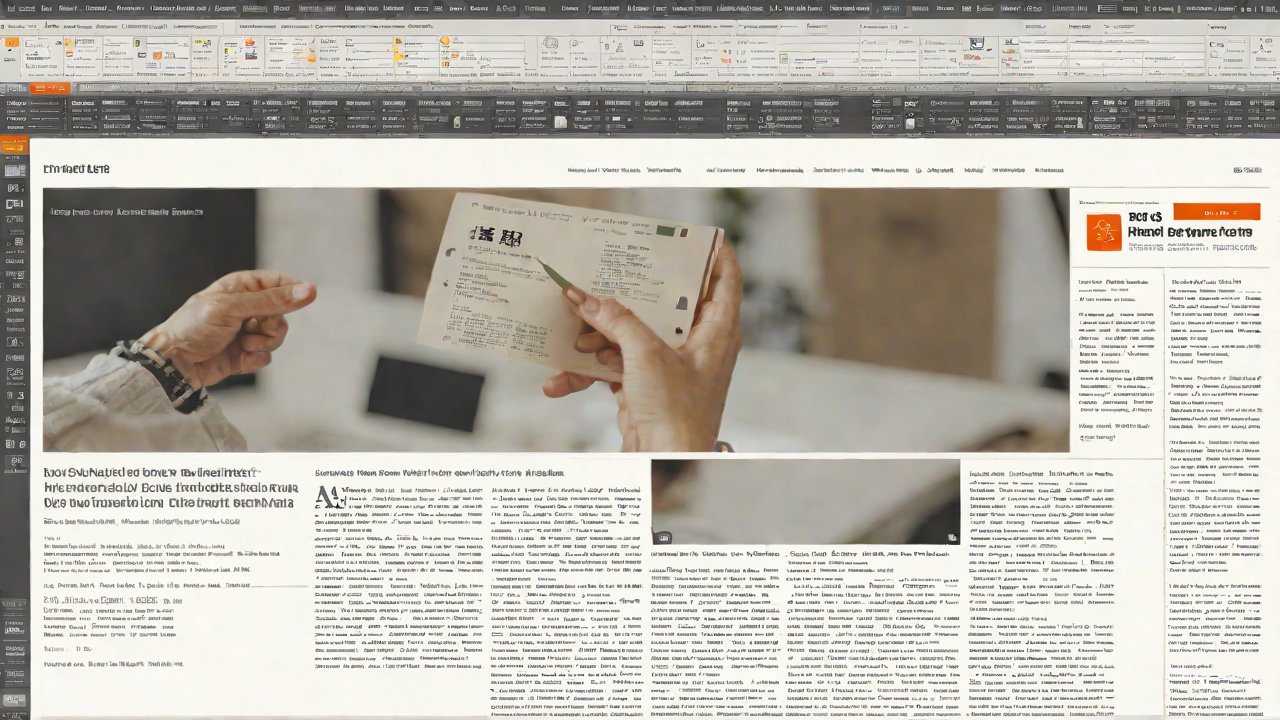Image resolution: width=1280 pixels, height=720 pixels.
Task: Click the orange icon at ribbon's far left
Action: pos(11,43)
